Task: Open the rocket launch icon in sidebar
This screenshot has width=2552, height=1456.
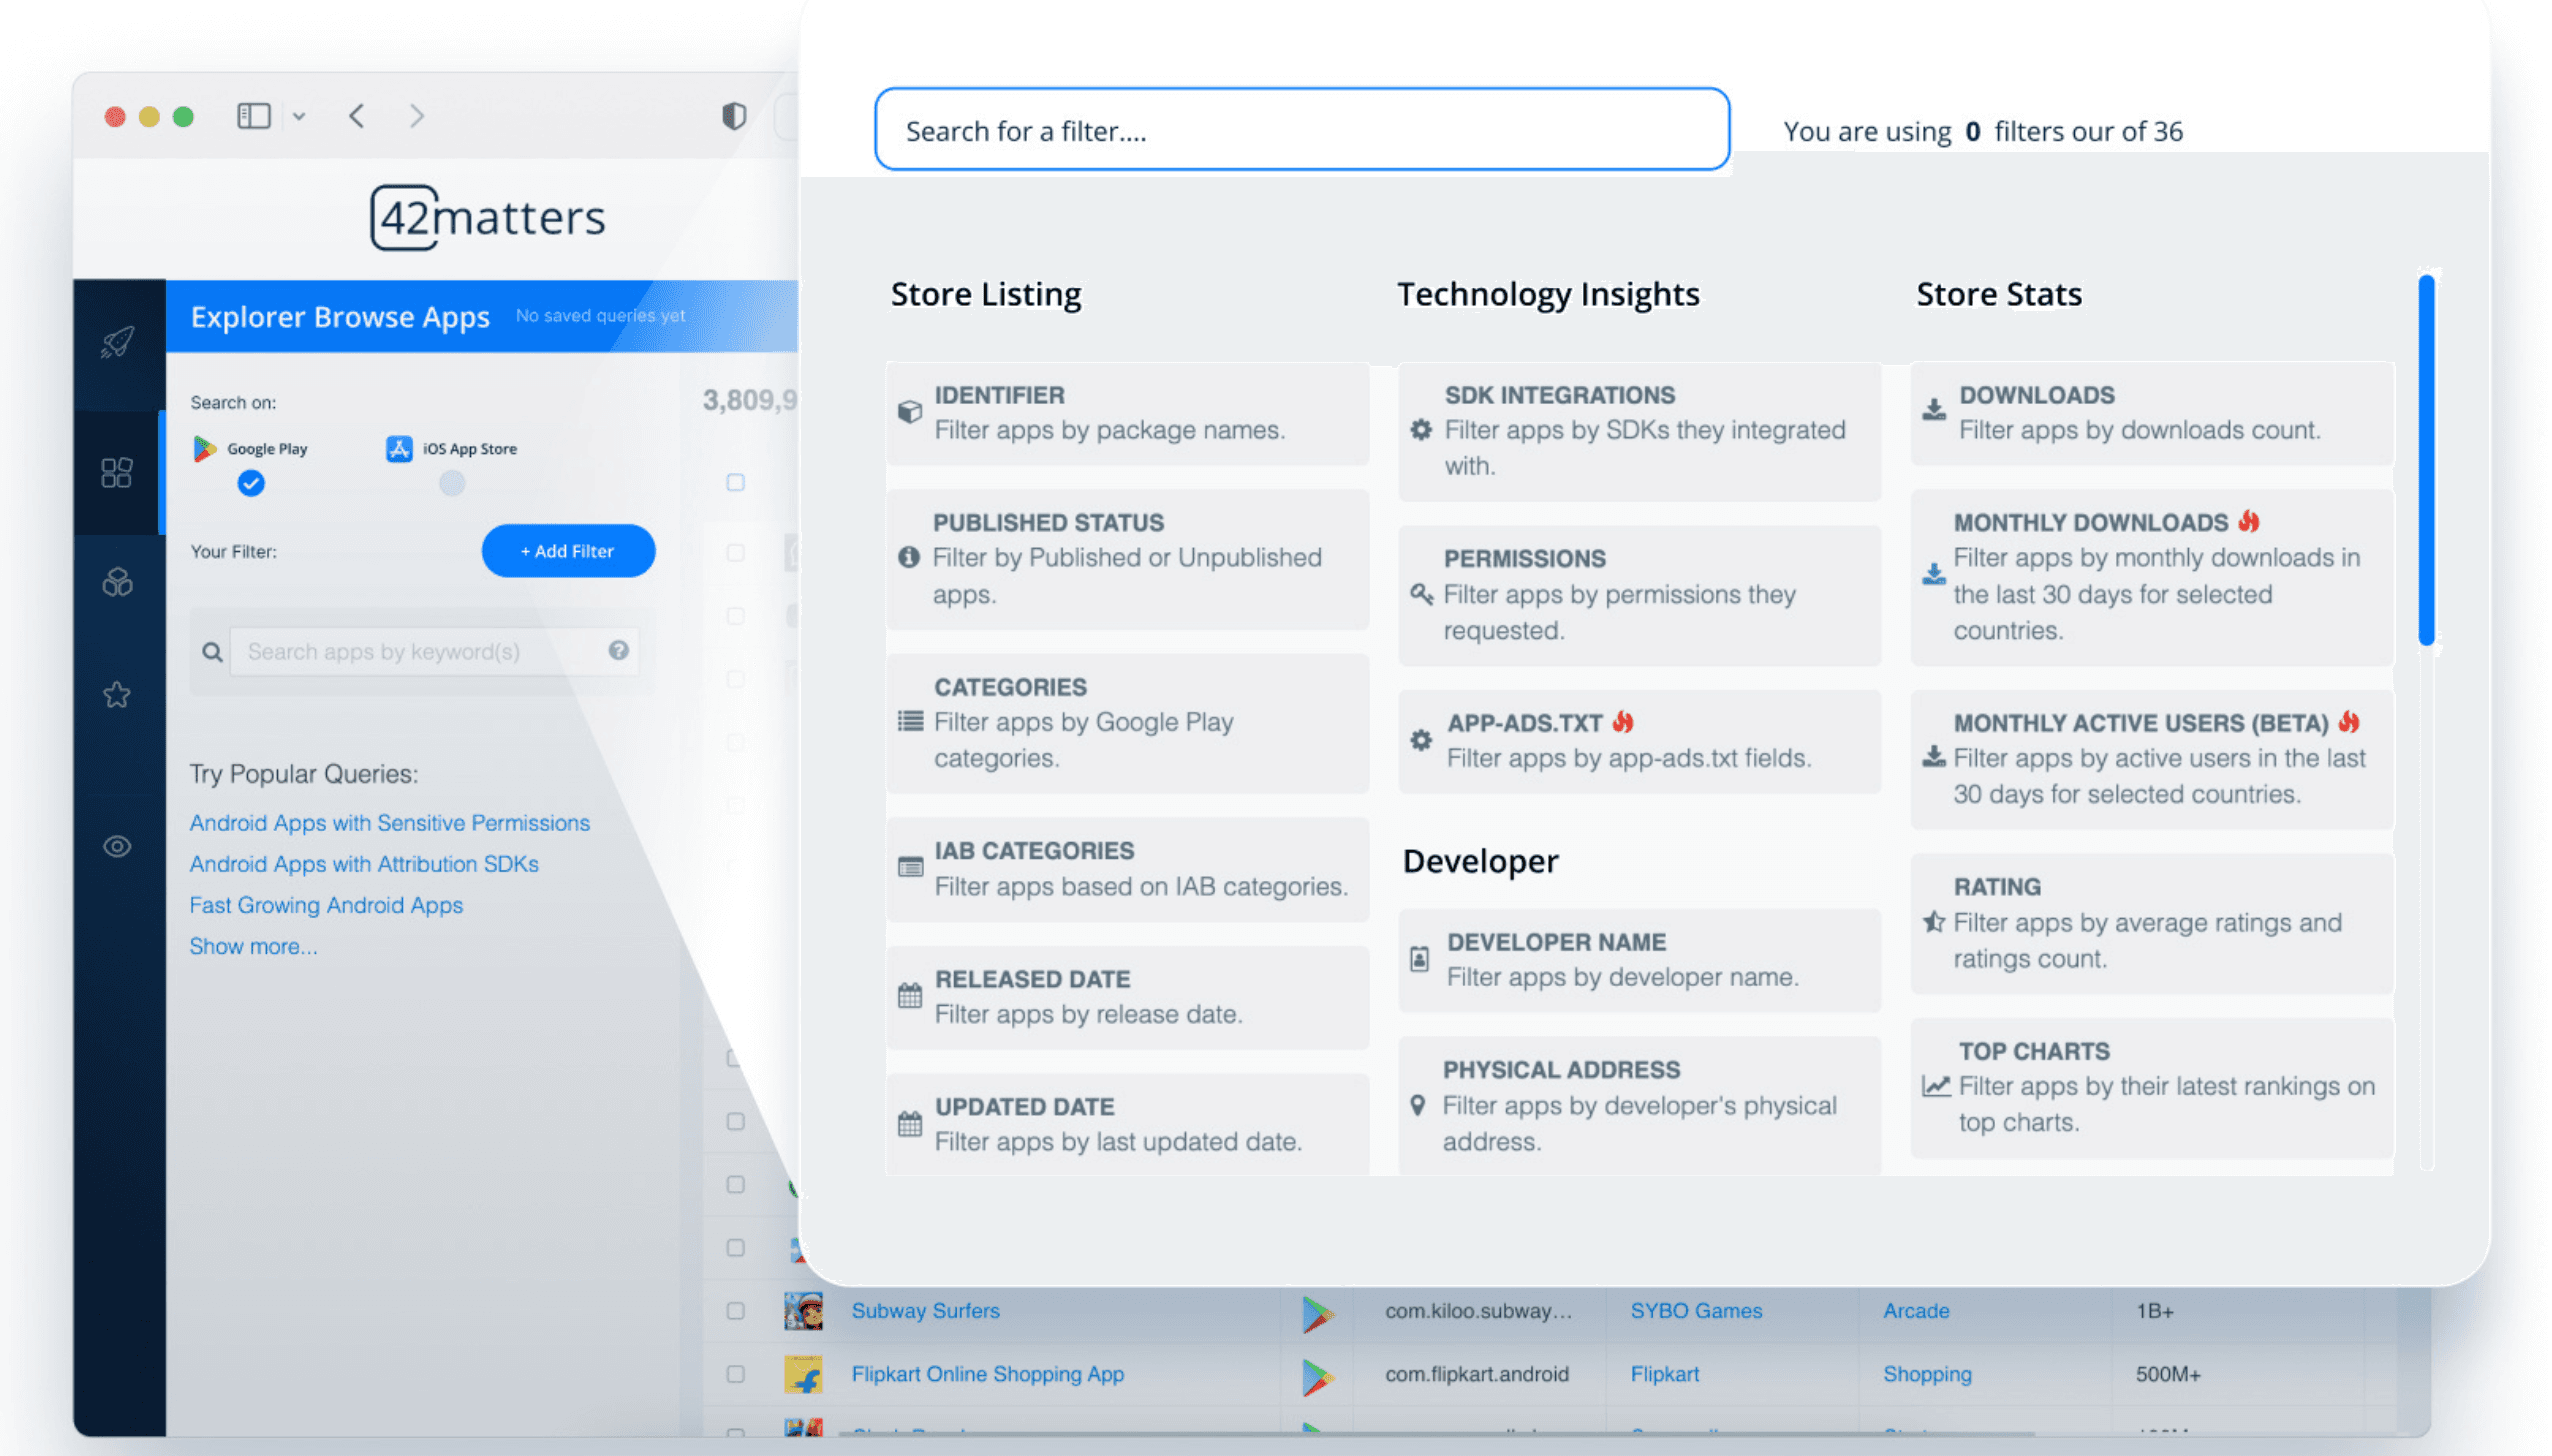Action: click(x=117, y=342)
